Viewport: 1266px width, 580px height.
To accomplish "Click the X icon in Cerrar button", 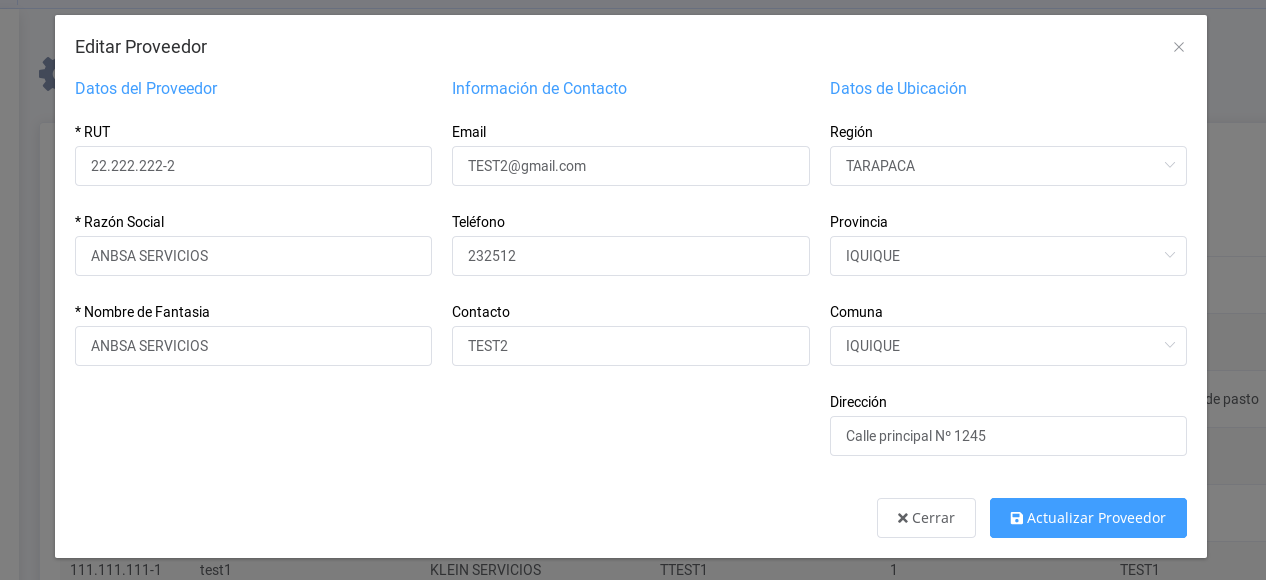I will point(902,518).
